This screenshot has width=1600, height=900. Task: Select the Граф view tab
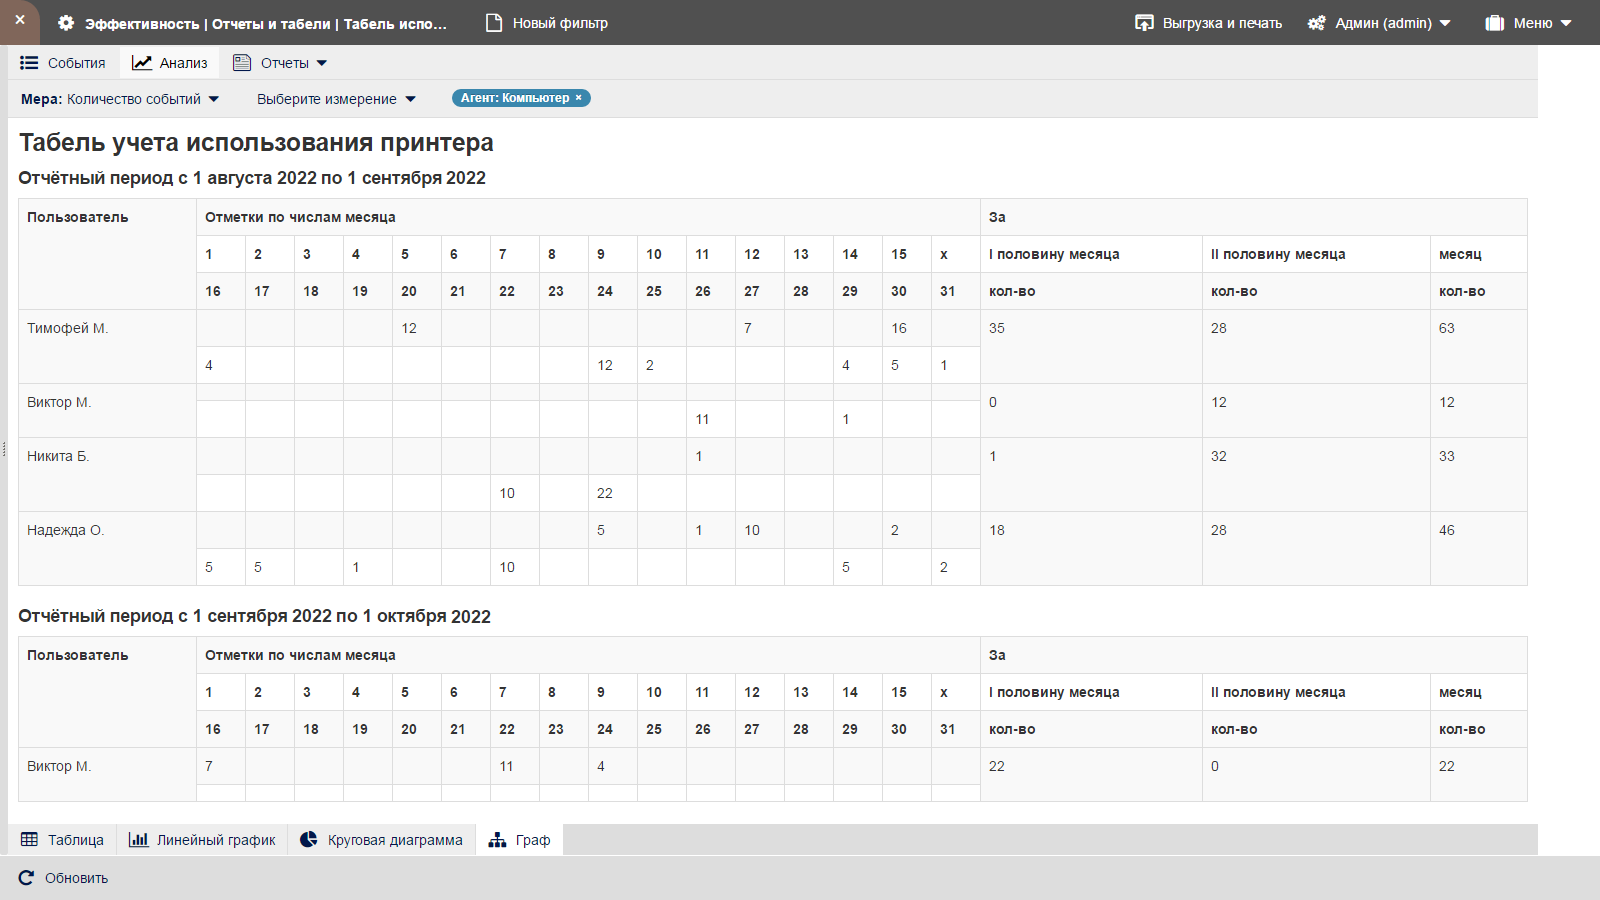click(520, 840)
